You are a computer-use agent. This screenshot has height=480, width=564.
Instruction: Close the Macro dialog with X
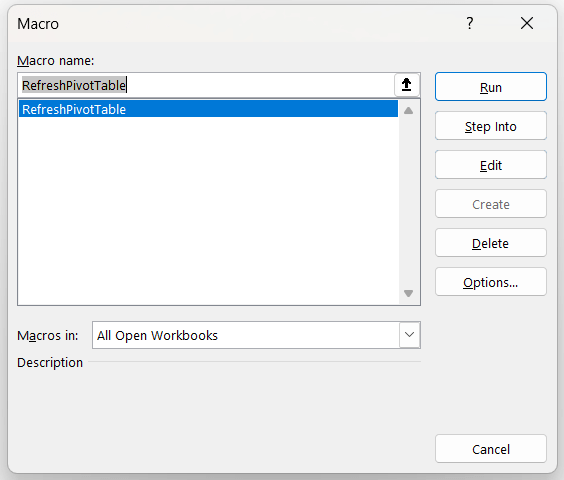(527, 23)
